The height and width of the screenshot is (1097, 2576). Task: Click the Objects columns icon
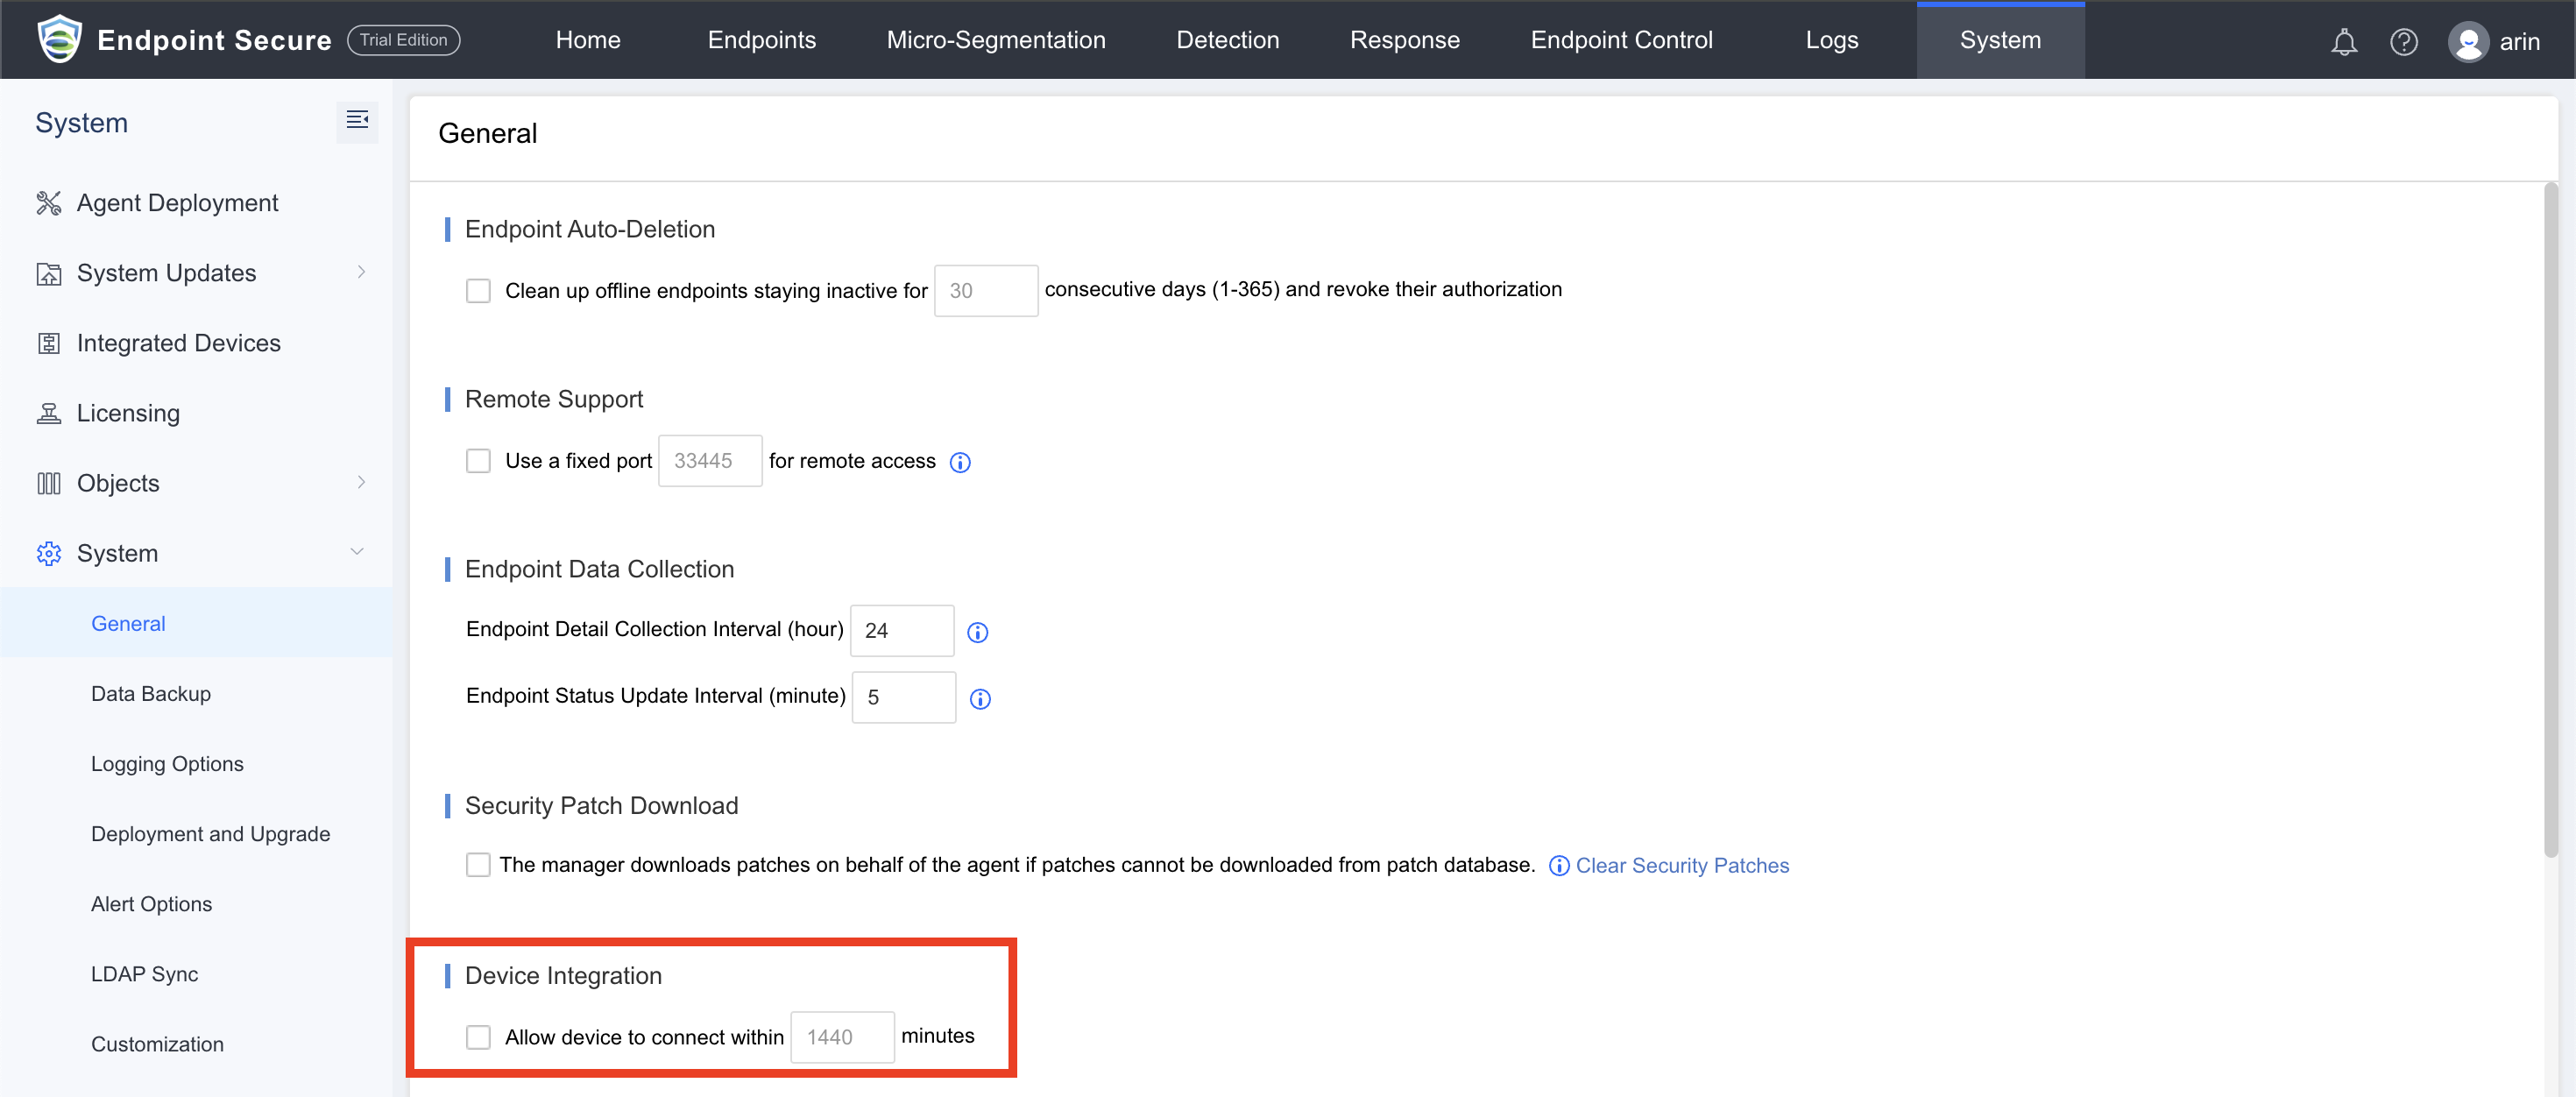tap(49, 483)
